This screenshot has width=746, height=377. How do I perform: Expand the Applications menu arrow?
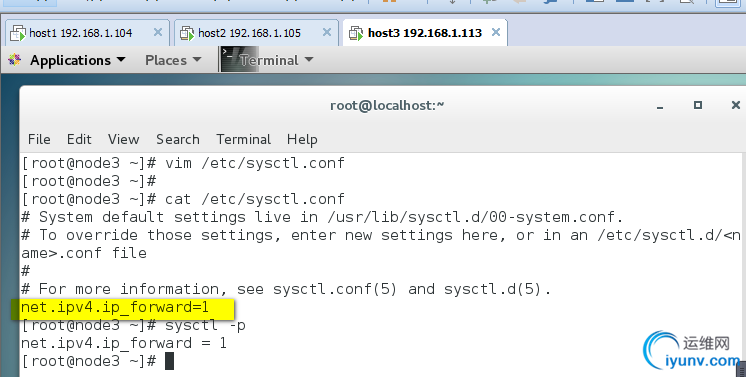pyautogui.click(x=121, y=60)
